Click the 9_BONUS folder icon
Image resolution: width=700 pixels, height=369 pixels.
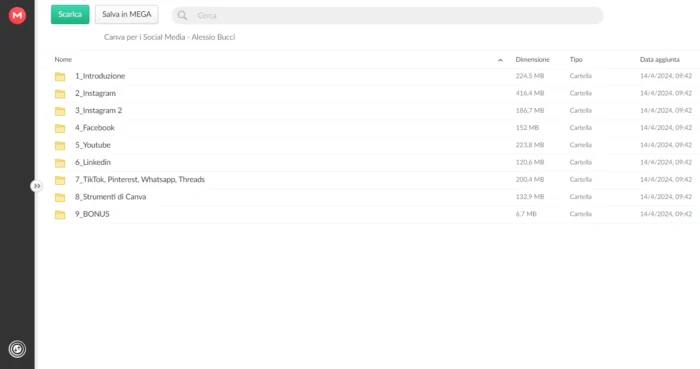coord(60,215)
